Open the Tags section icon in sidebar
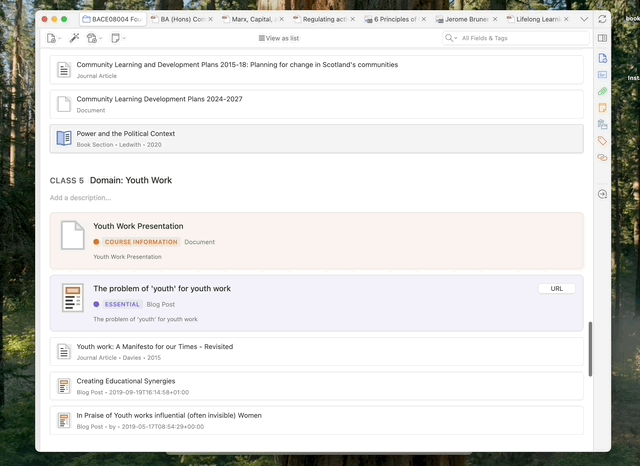Image resolution: width=640 pixels, height=466 pixels. 602,141
